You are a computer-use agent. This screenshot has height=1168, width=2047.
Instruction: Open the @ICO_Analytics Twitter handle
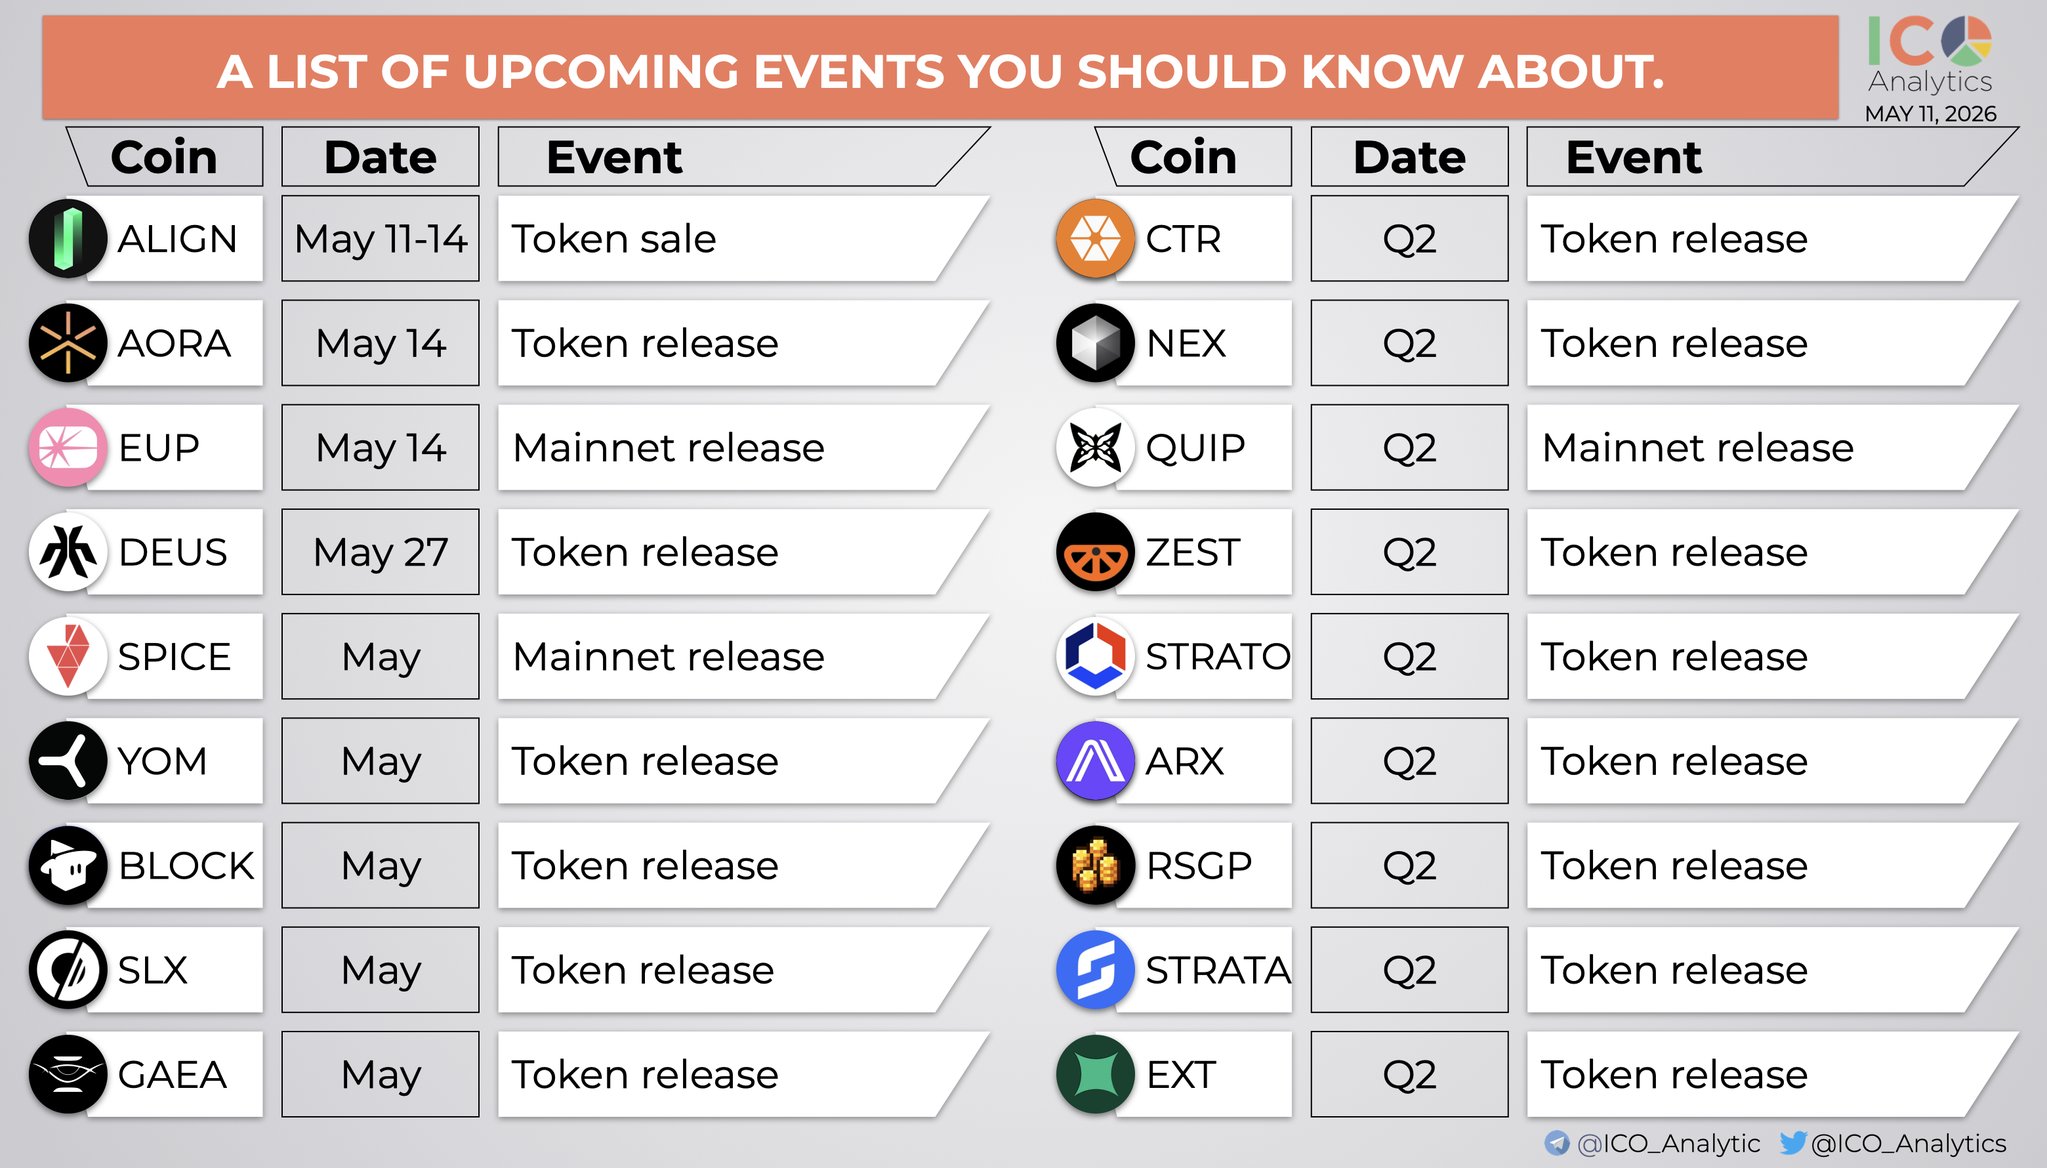[x=1908, y=1143]
